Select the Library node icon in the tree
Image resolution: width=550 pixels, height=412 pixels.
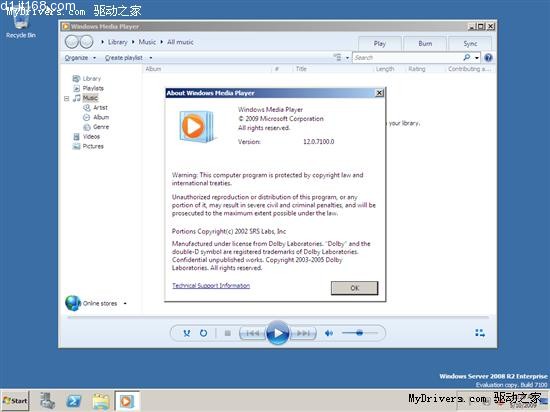[x=76, y=79]
